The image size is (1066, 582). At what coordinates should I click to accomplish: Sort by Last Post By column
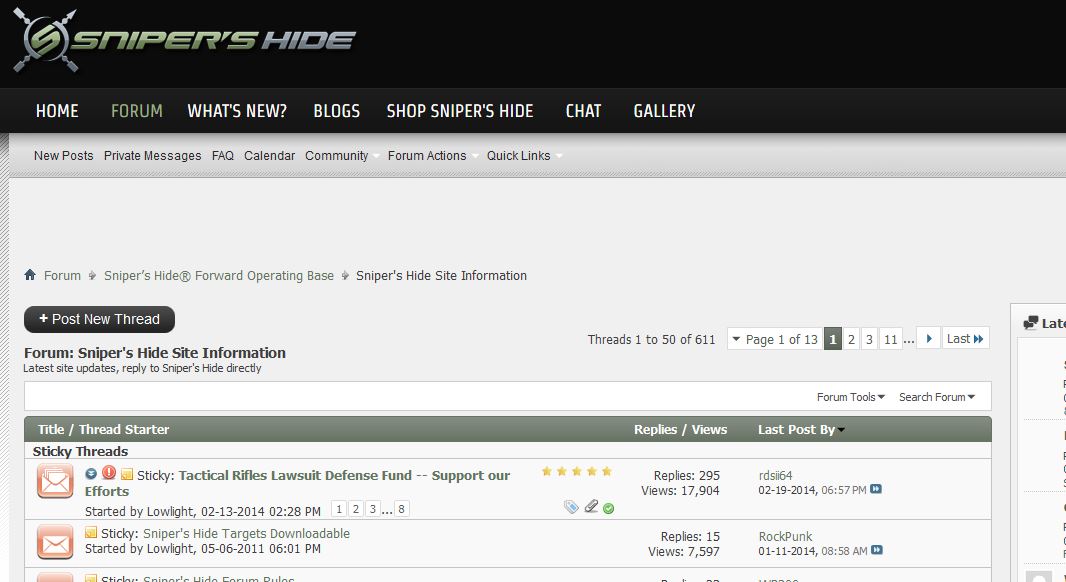point(801,430)
